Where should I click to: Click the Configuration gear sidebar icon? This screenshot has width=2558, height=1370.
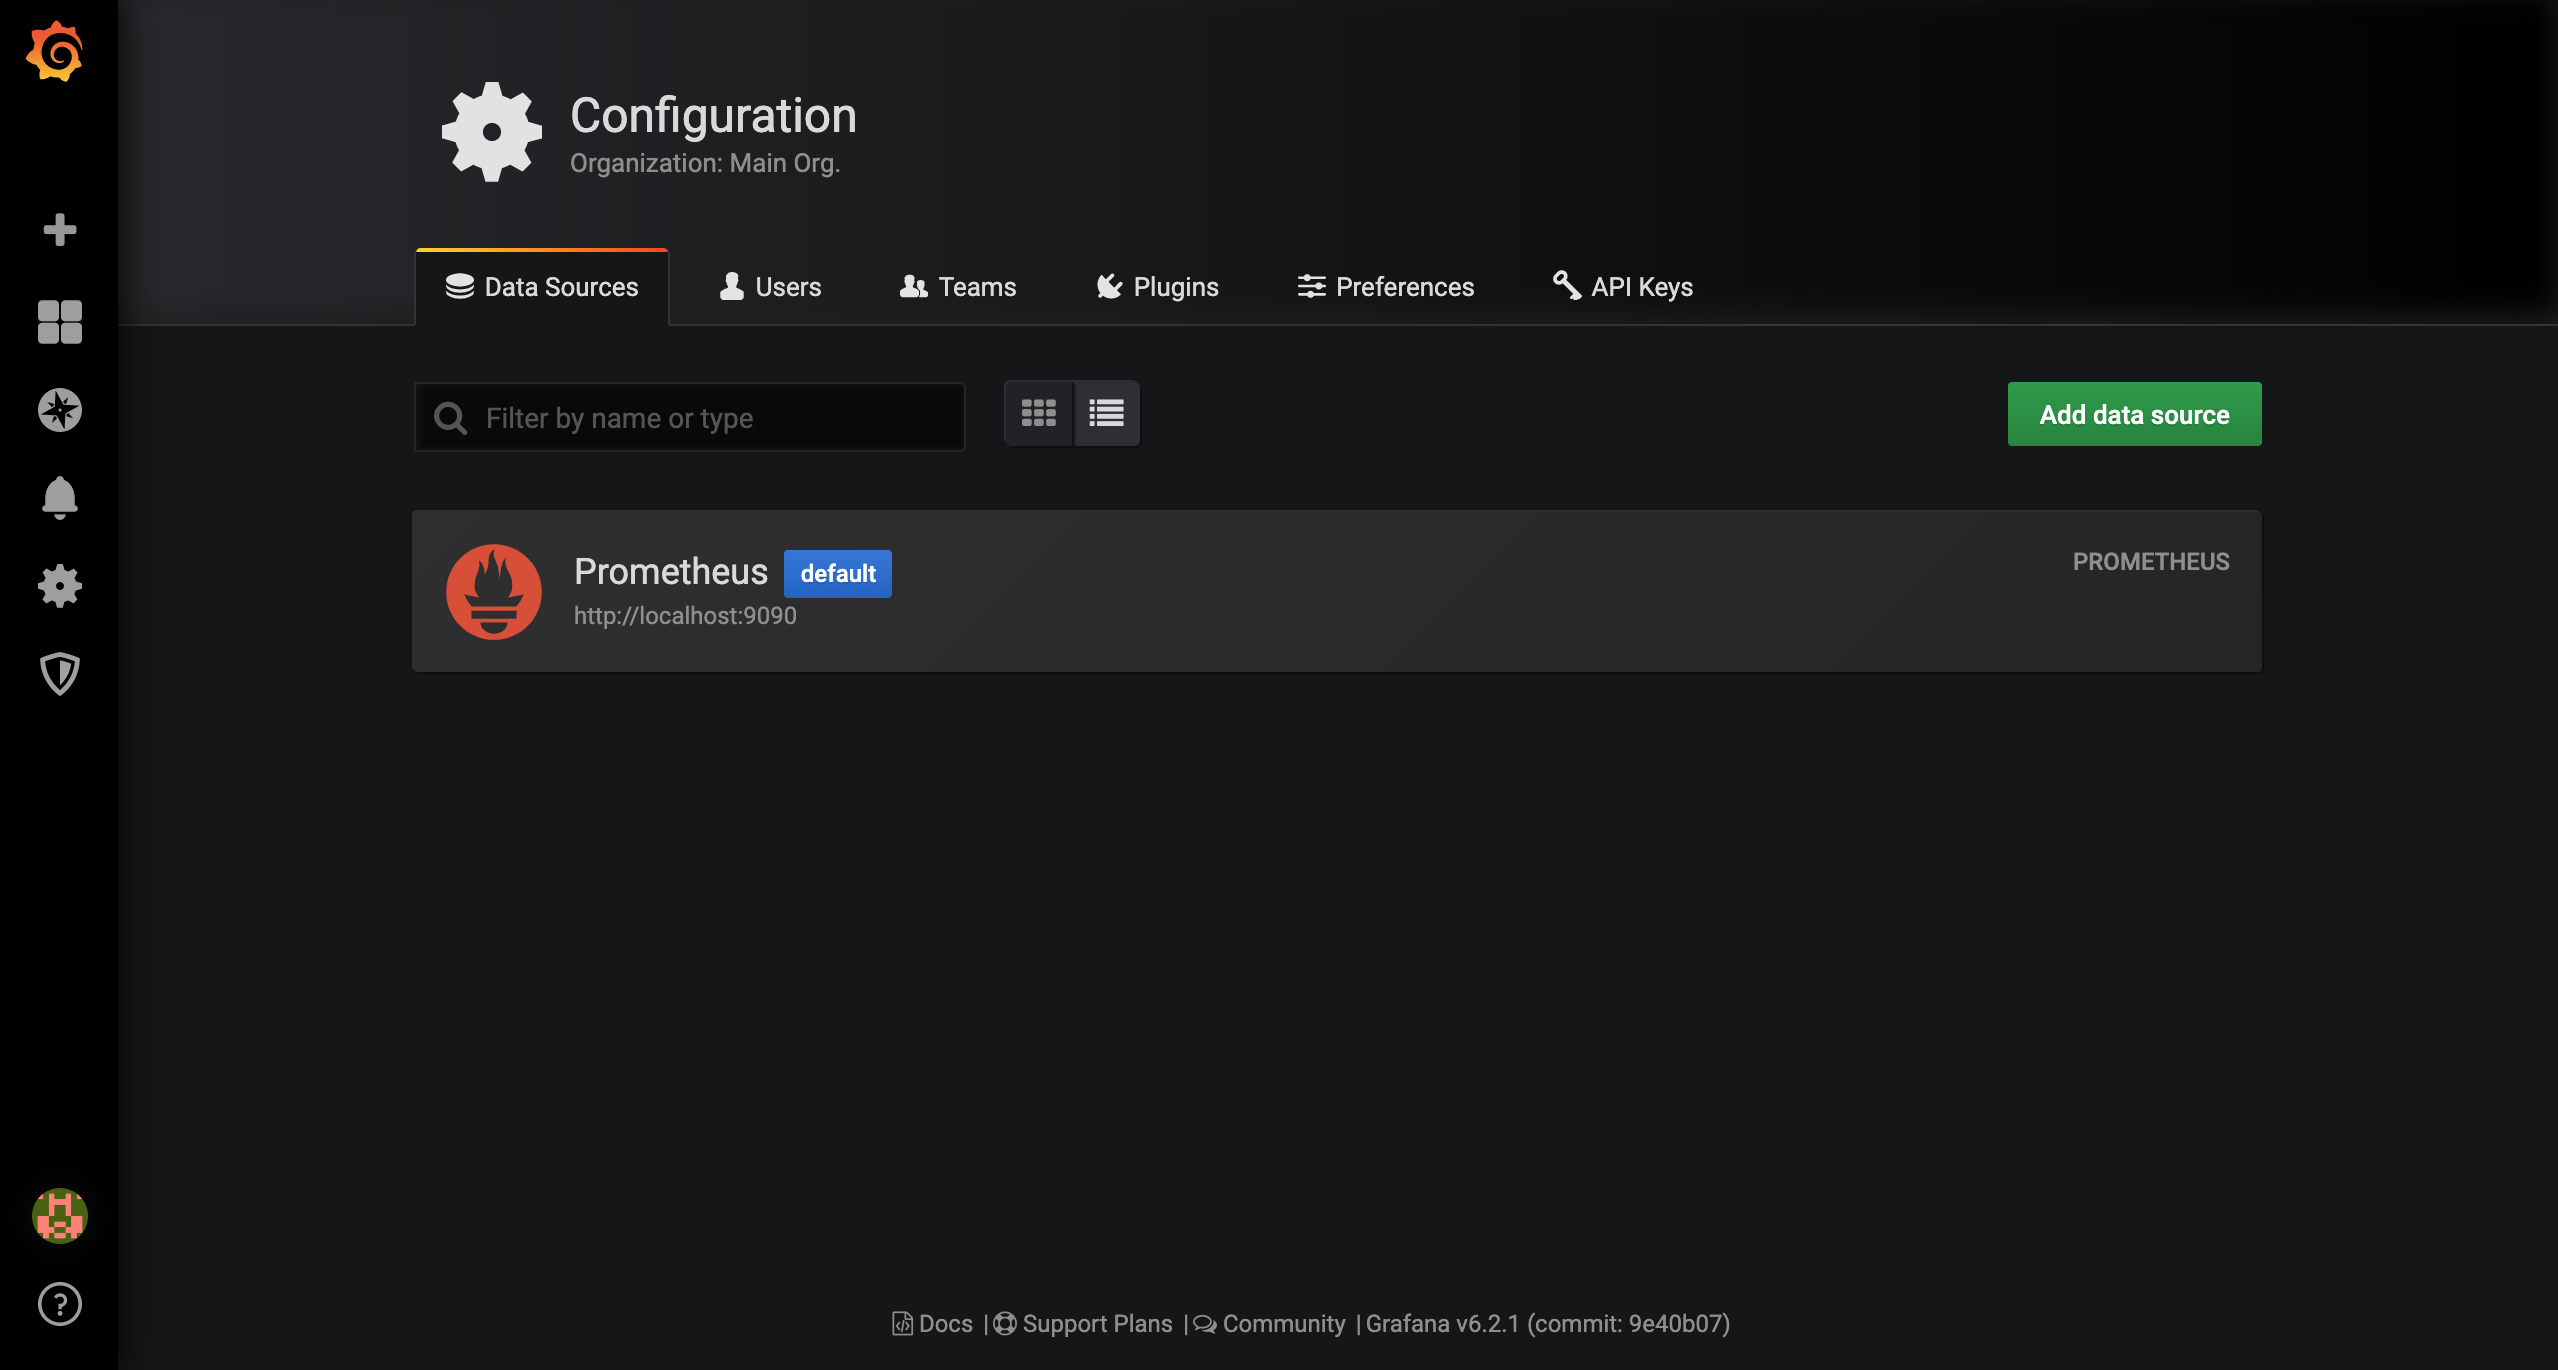[x=59, y=586]
